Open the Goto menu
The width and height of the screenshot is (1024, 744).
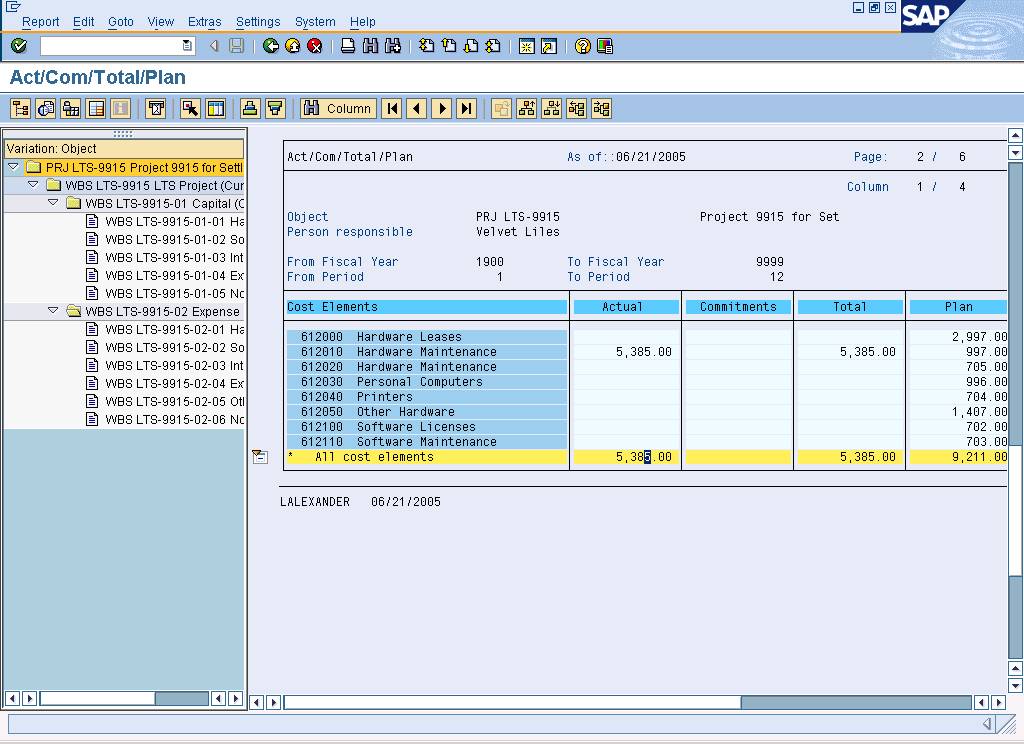coord(121,22)
